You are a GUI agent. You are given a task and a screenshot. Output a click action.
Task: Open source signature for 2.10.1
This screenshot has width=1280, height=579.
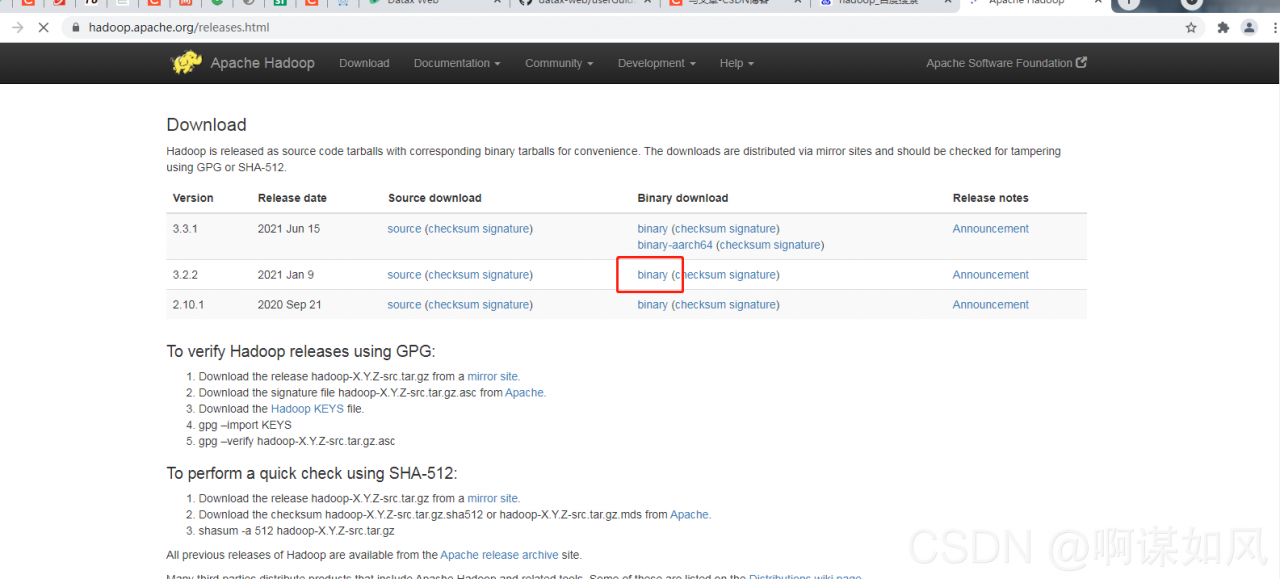click(506, 305)
